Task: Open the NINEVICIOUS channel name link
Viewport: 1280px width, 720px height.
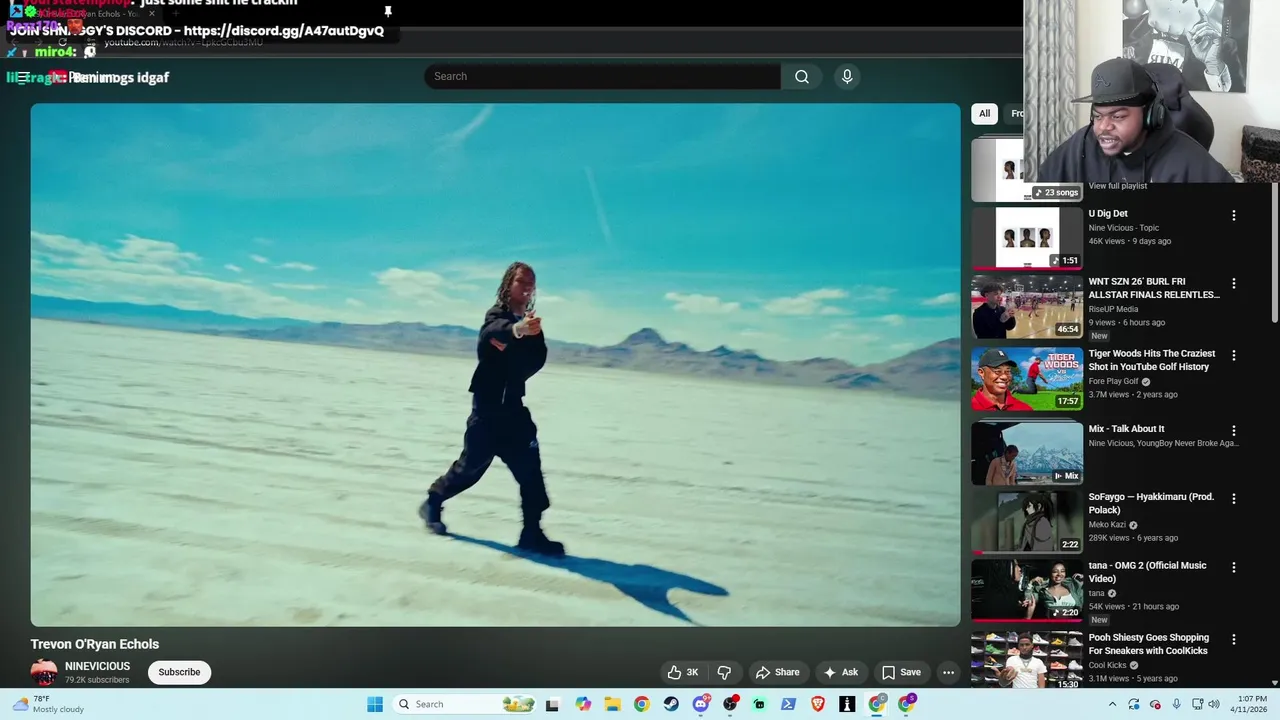Action: (x=97, y=666)
